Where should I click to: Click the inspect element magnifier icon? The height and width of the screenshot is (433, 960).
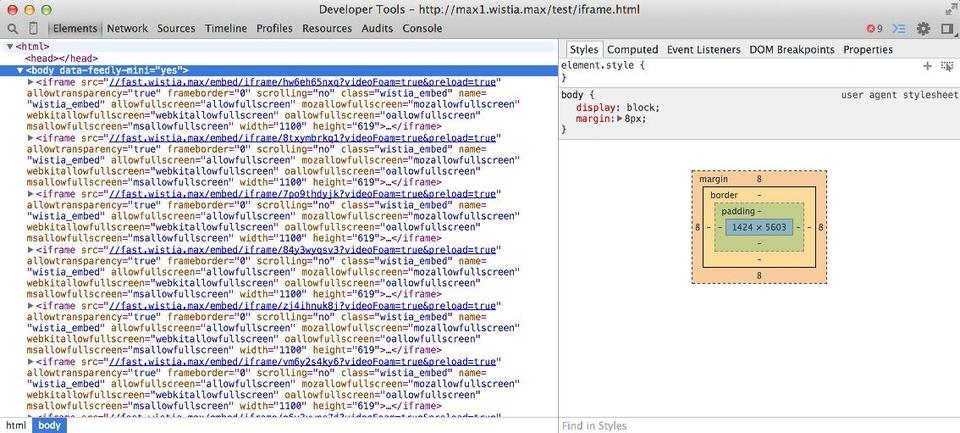click(x=12, y=28)
